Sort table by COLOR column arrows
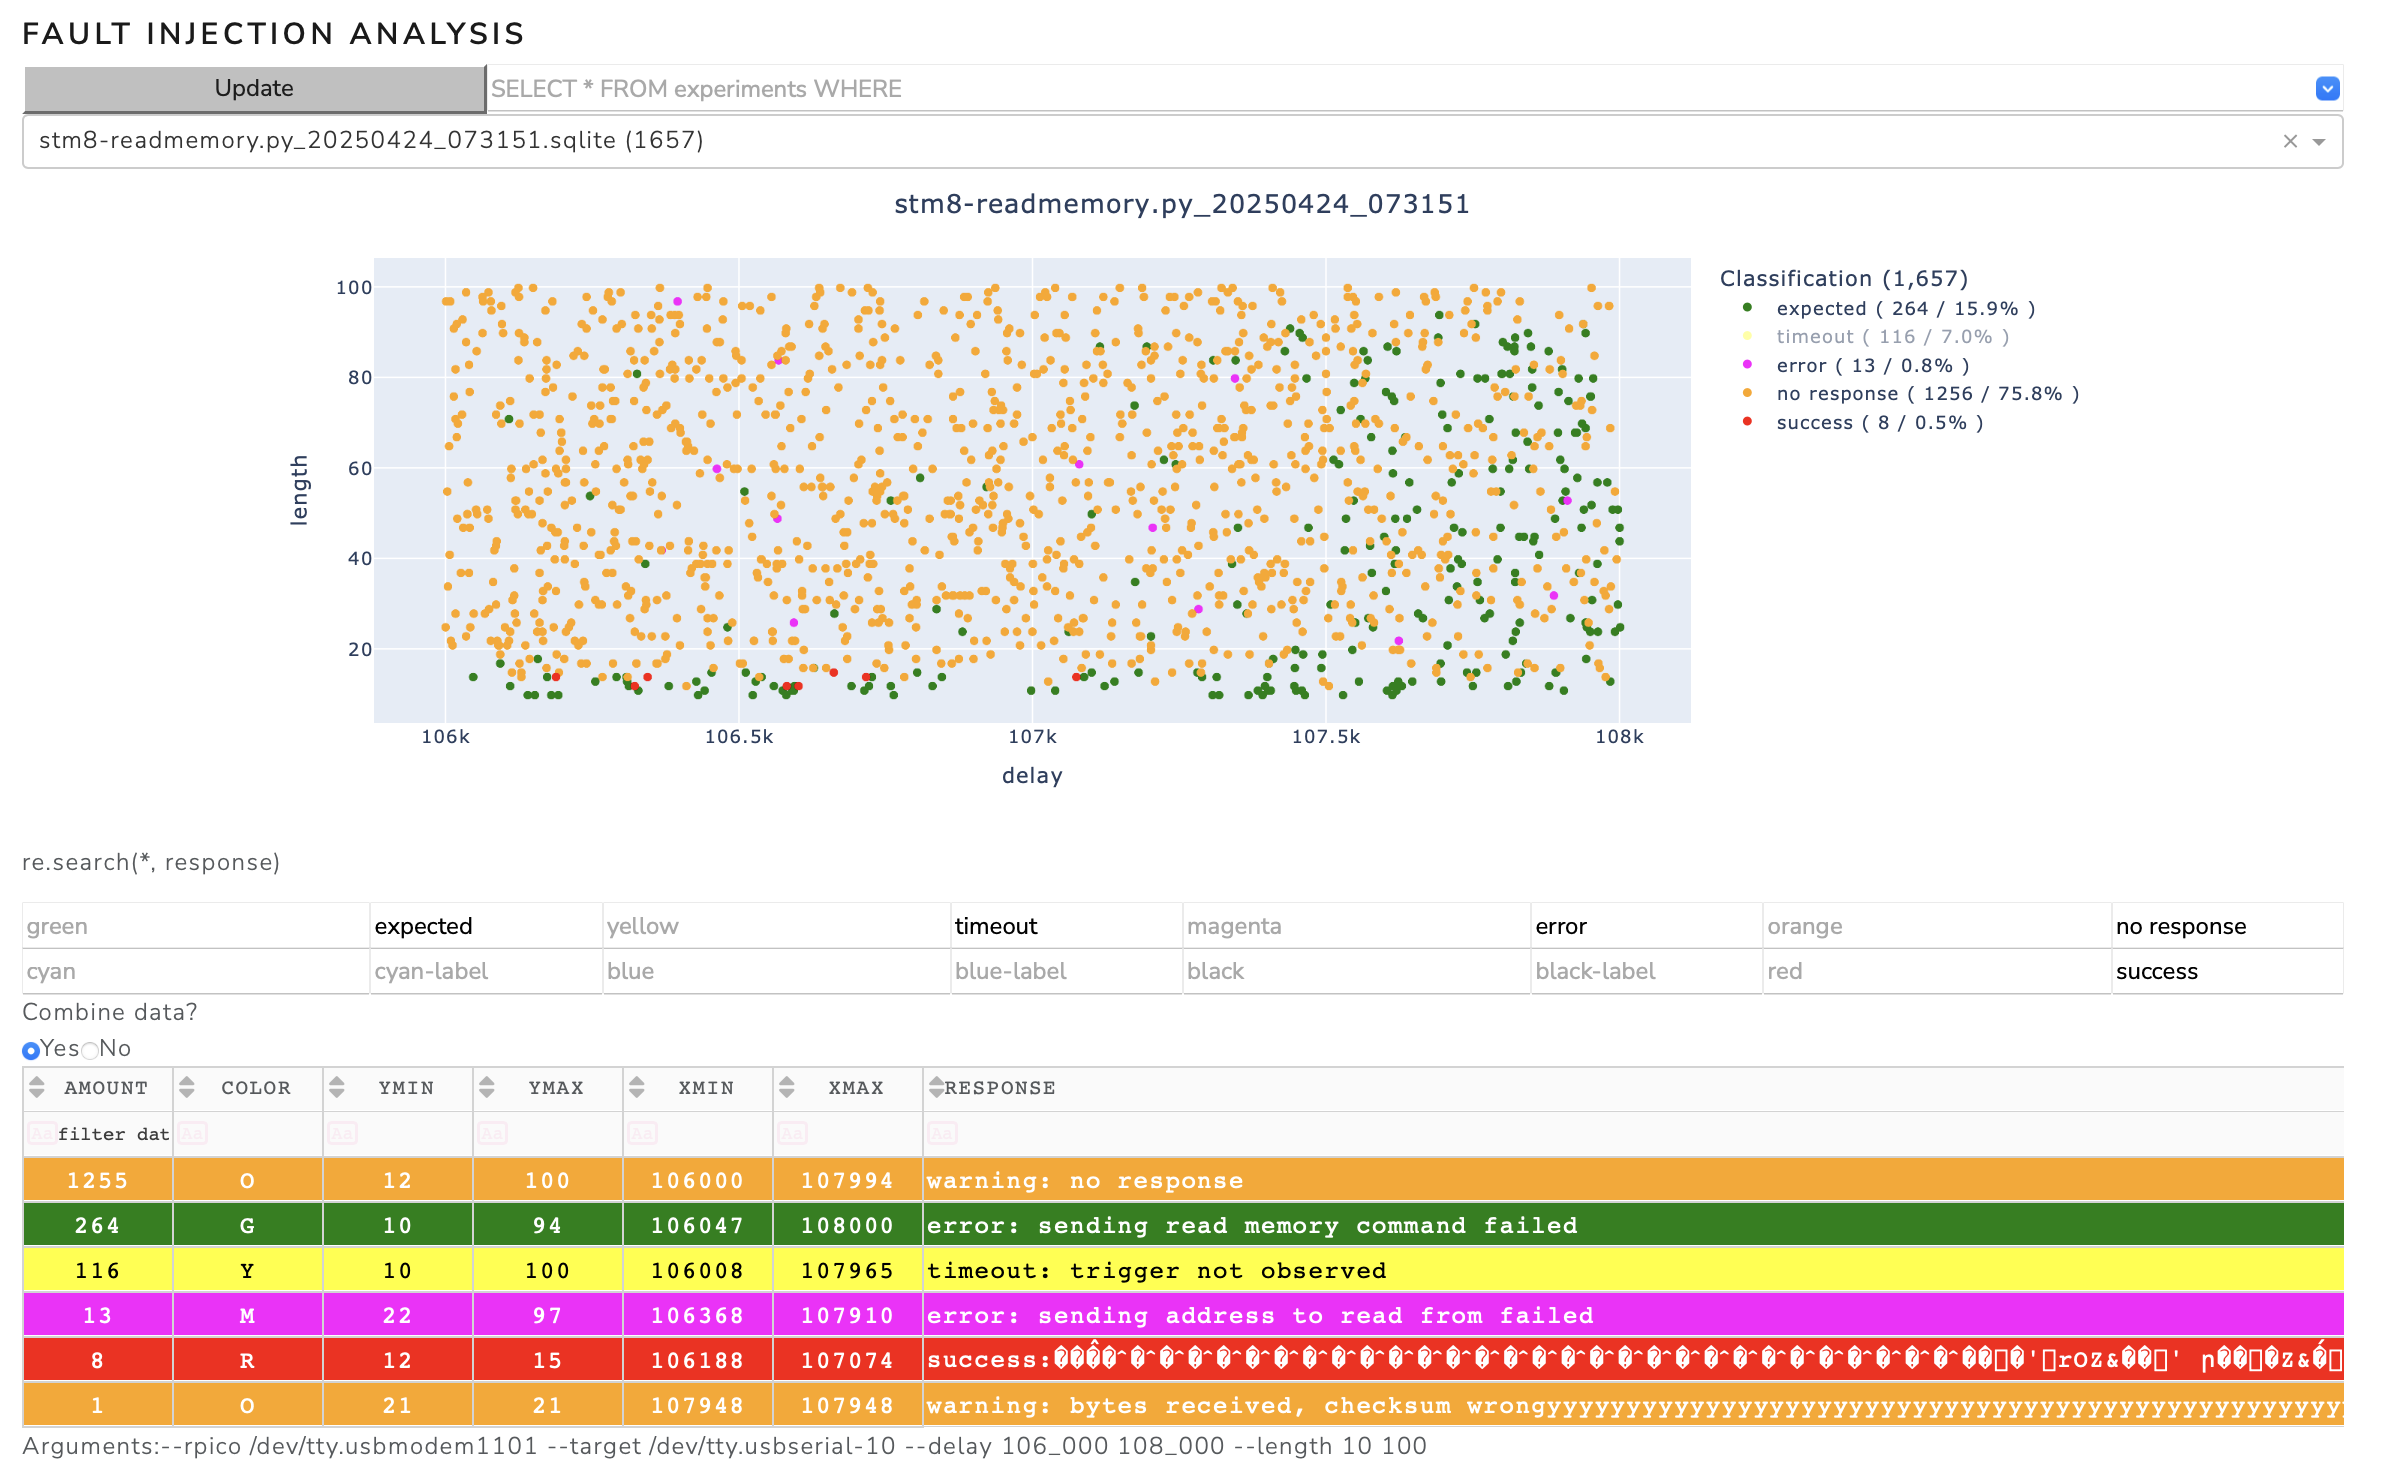2388x1476 pixels. (x=187, y=1087)
